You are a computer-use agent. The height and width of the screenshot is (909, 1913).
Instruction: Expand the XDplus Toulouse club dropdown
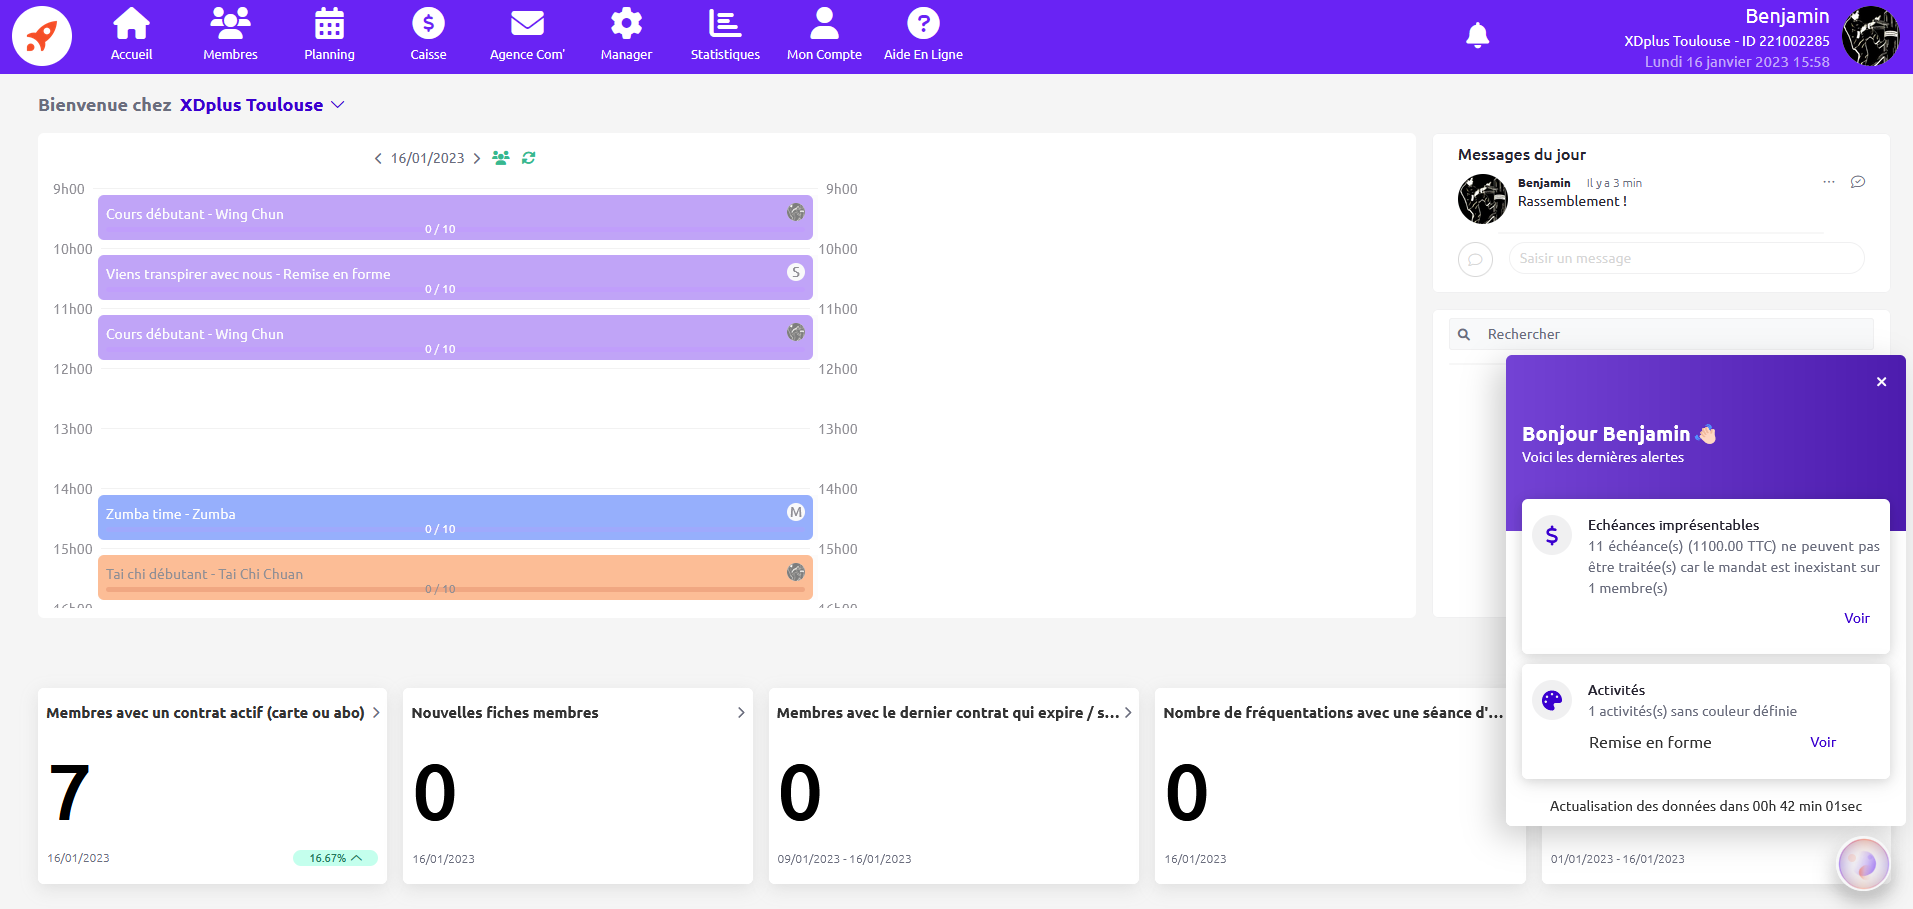[x=338, y=105]
